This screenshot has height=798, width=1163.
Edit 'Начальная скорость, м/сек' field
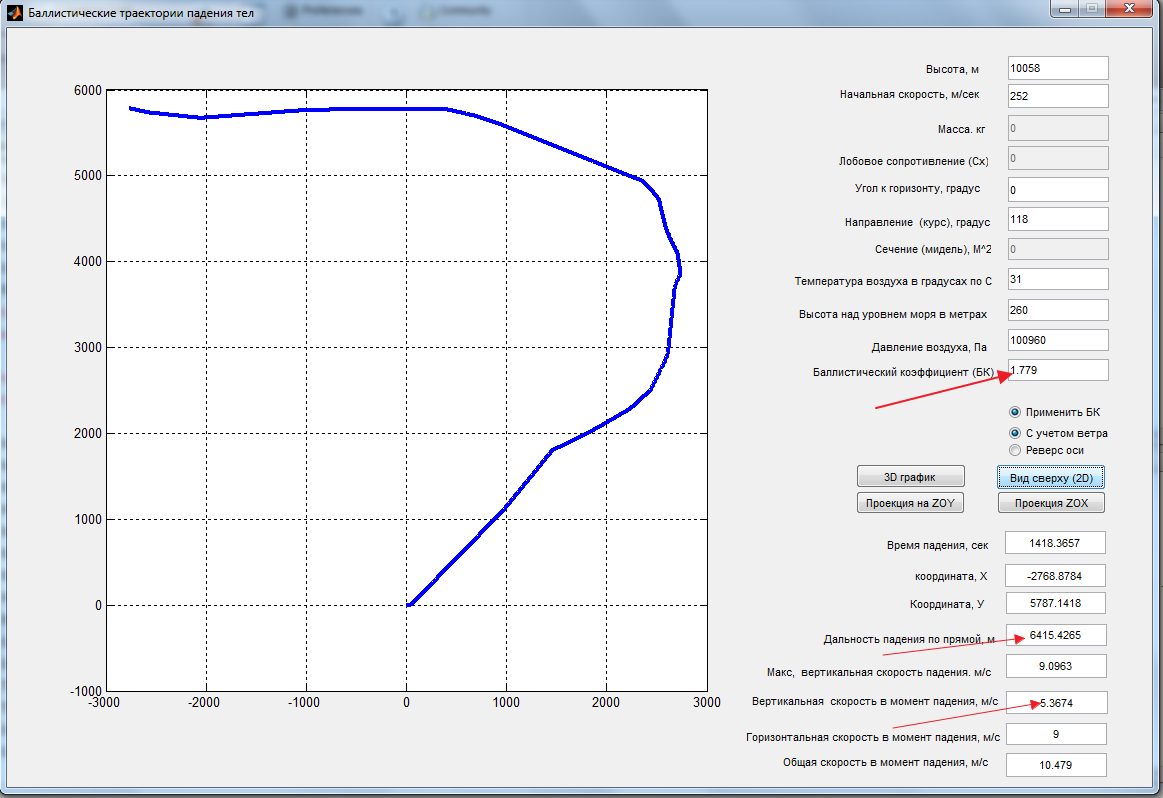click(x=1058, y=96)
